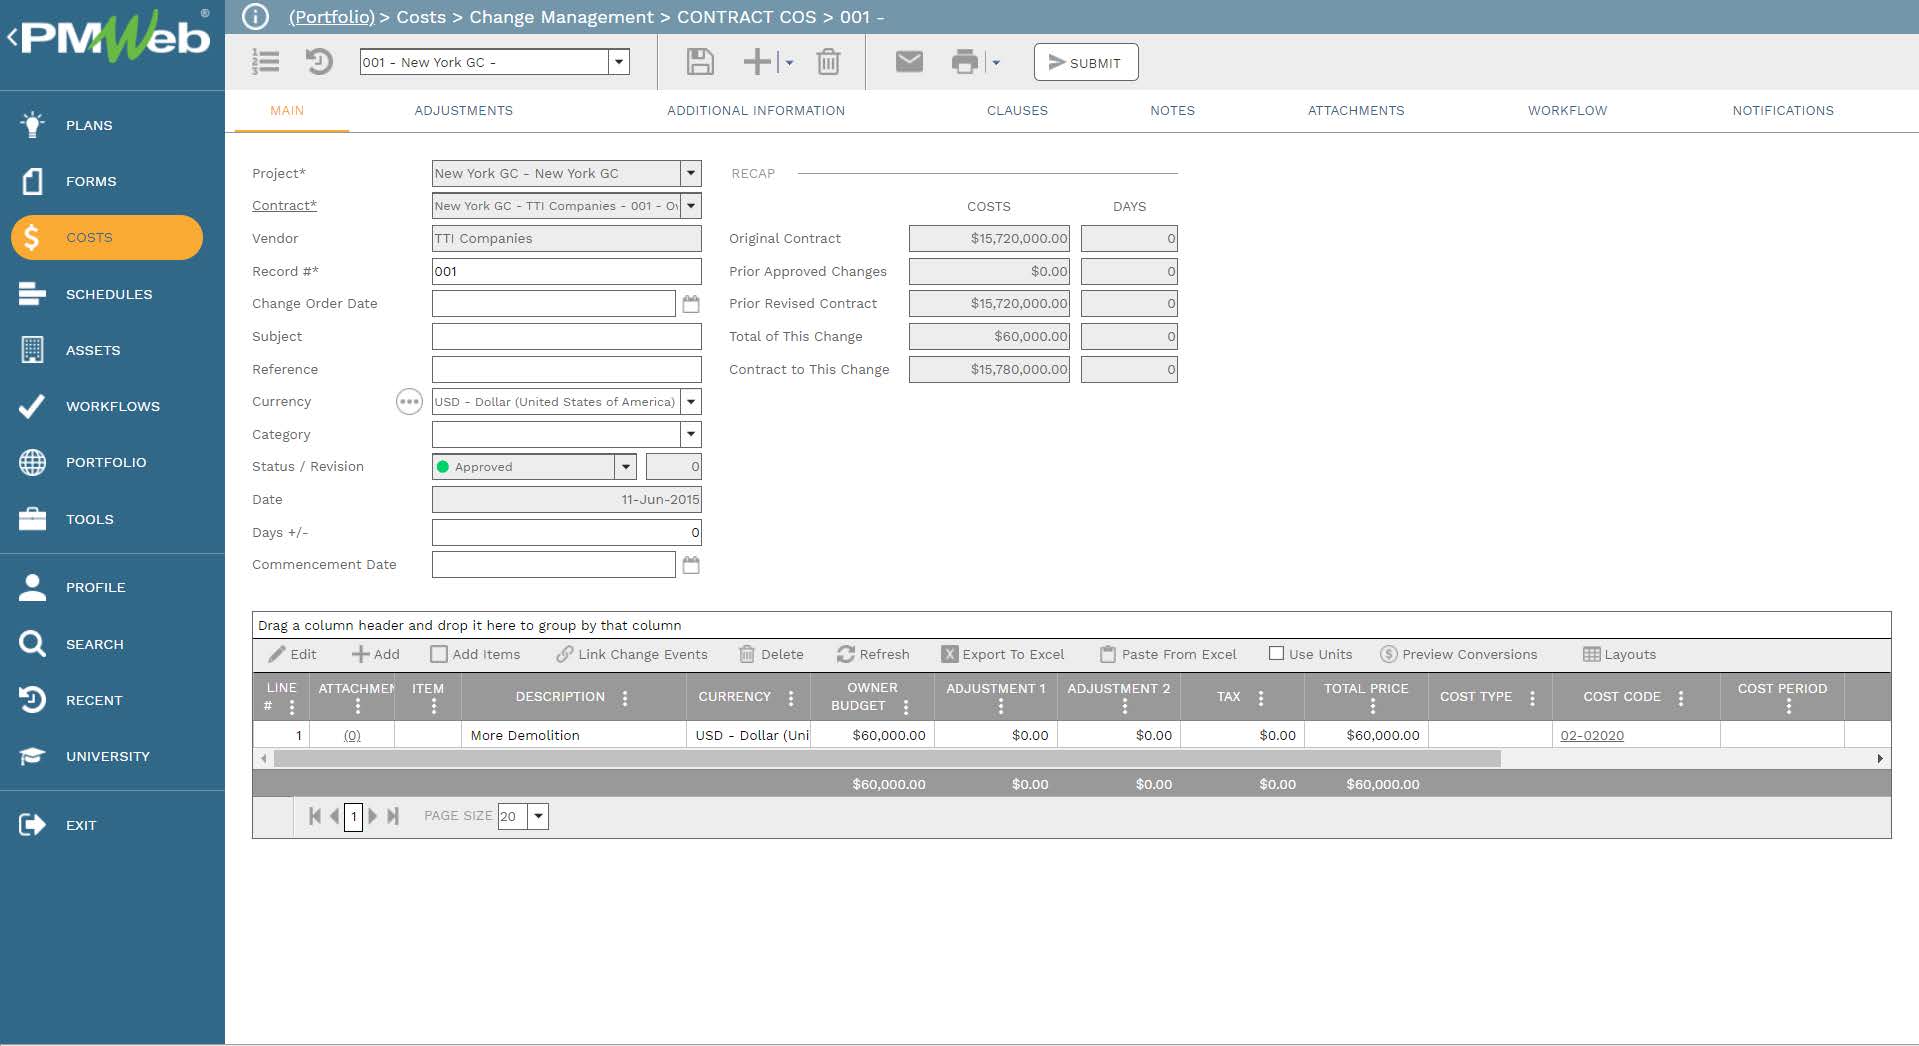Open line 1 attachments (0) link
The image size is (1919, 1046).
coord(352,735)
